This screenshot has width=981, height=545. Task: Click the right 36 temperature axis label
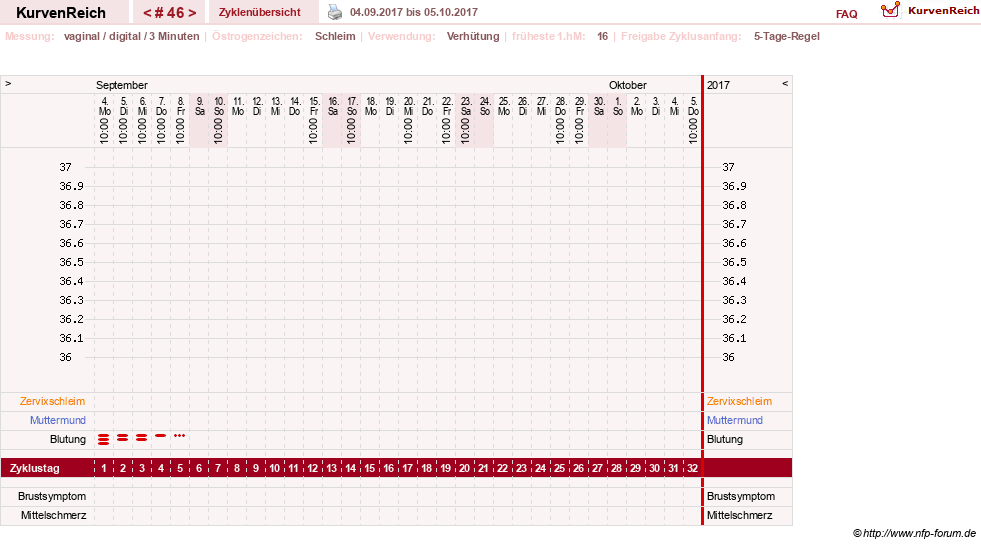click(x=728, y=357)
